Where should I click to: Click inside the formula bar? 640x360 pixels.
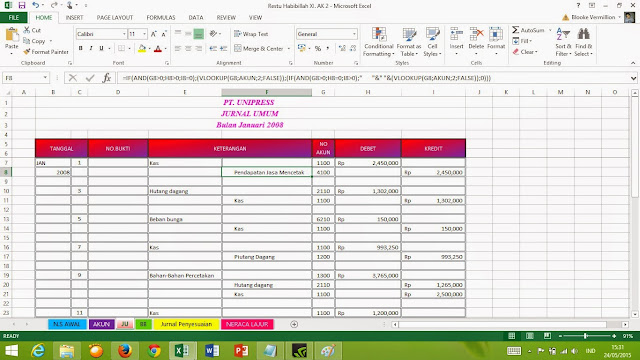tap(373, 78)
